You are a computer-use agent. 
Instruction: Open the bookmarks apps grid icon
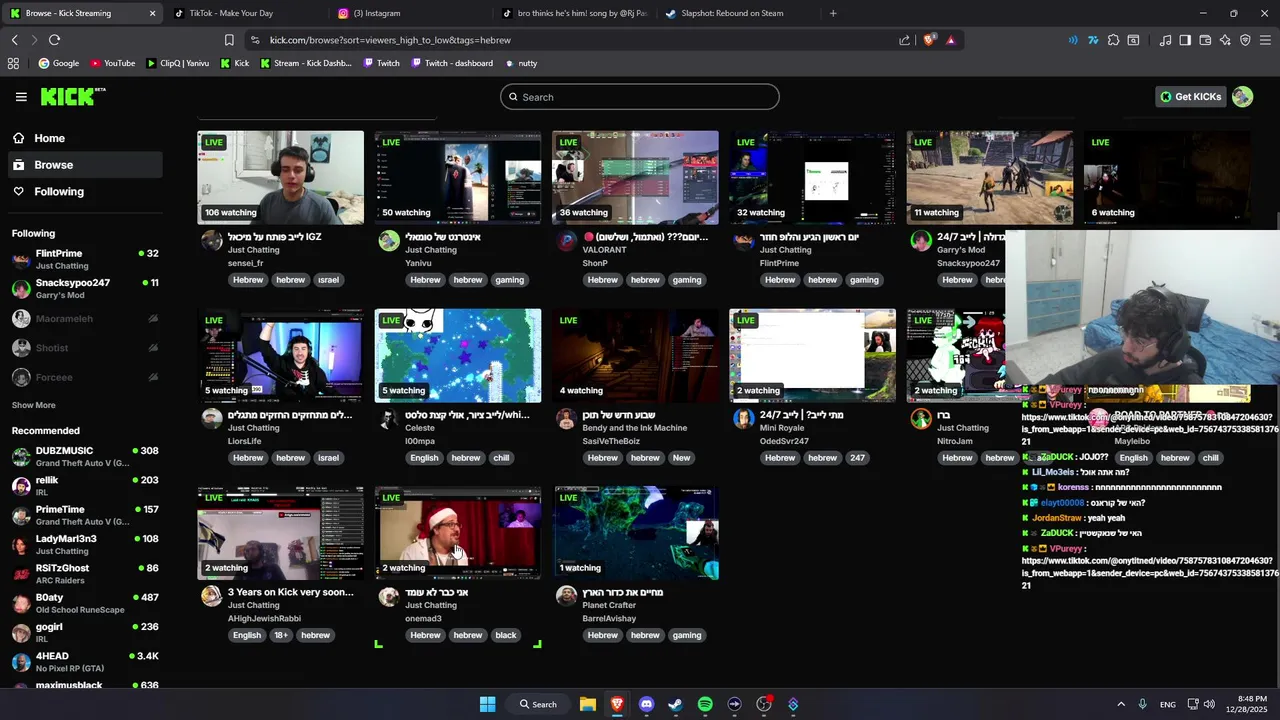pyautogui.click(x=13, y=63)
